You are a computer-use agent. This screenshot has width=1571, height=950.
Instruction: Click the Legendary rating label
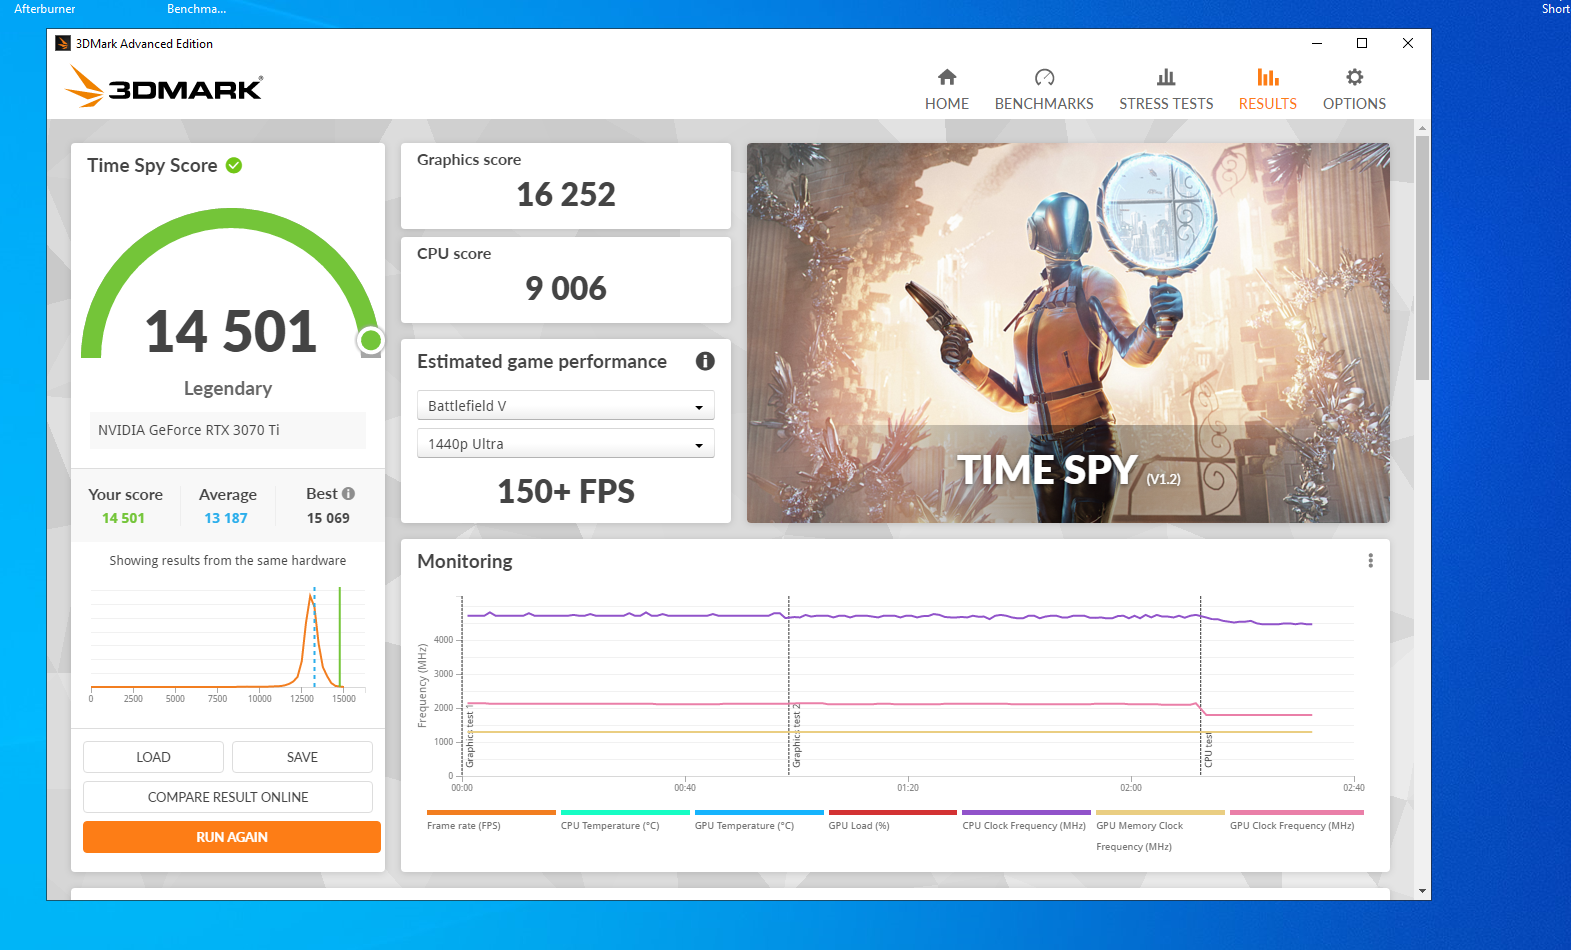[x=228, y=388]
